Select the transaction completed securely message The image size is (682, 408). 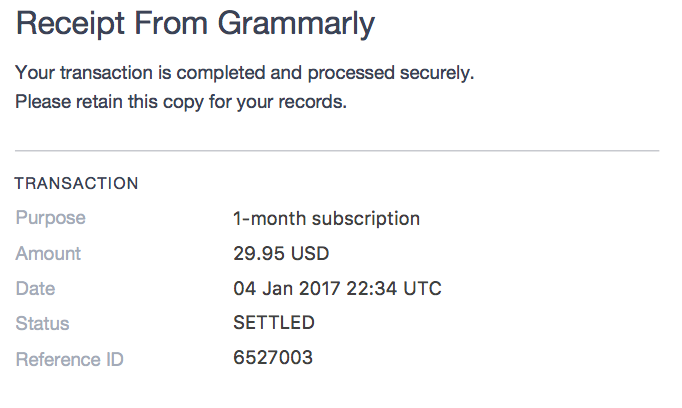click(244, 73)
